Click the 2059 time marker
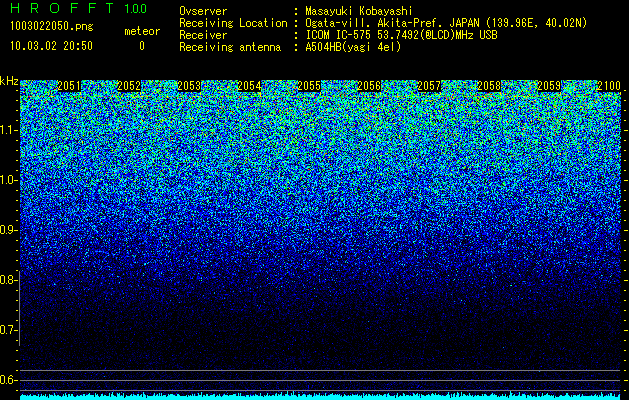The height and width of the screenshot is (400, 629). 549,86
